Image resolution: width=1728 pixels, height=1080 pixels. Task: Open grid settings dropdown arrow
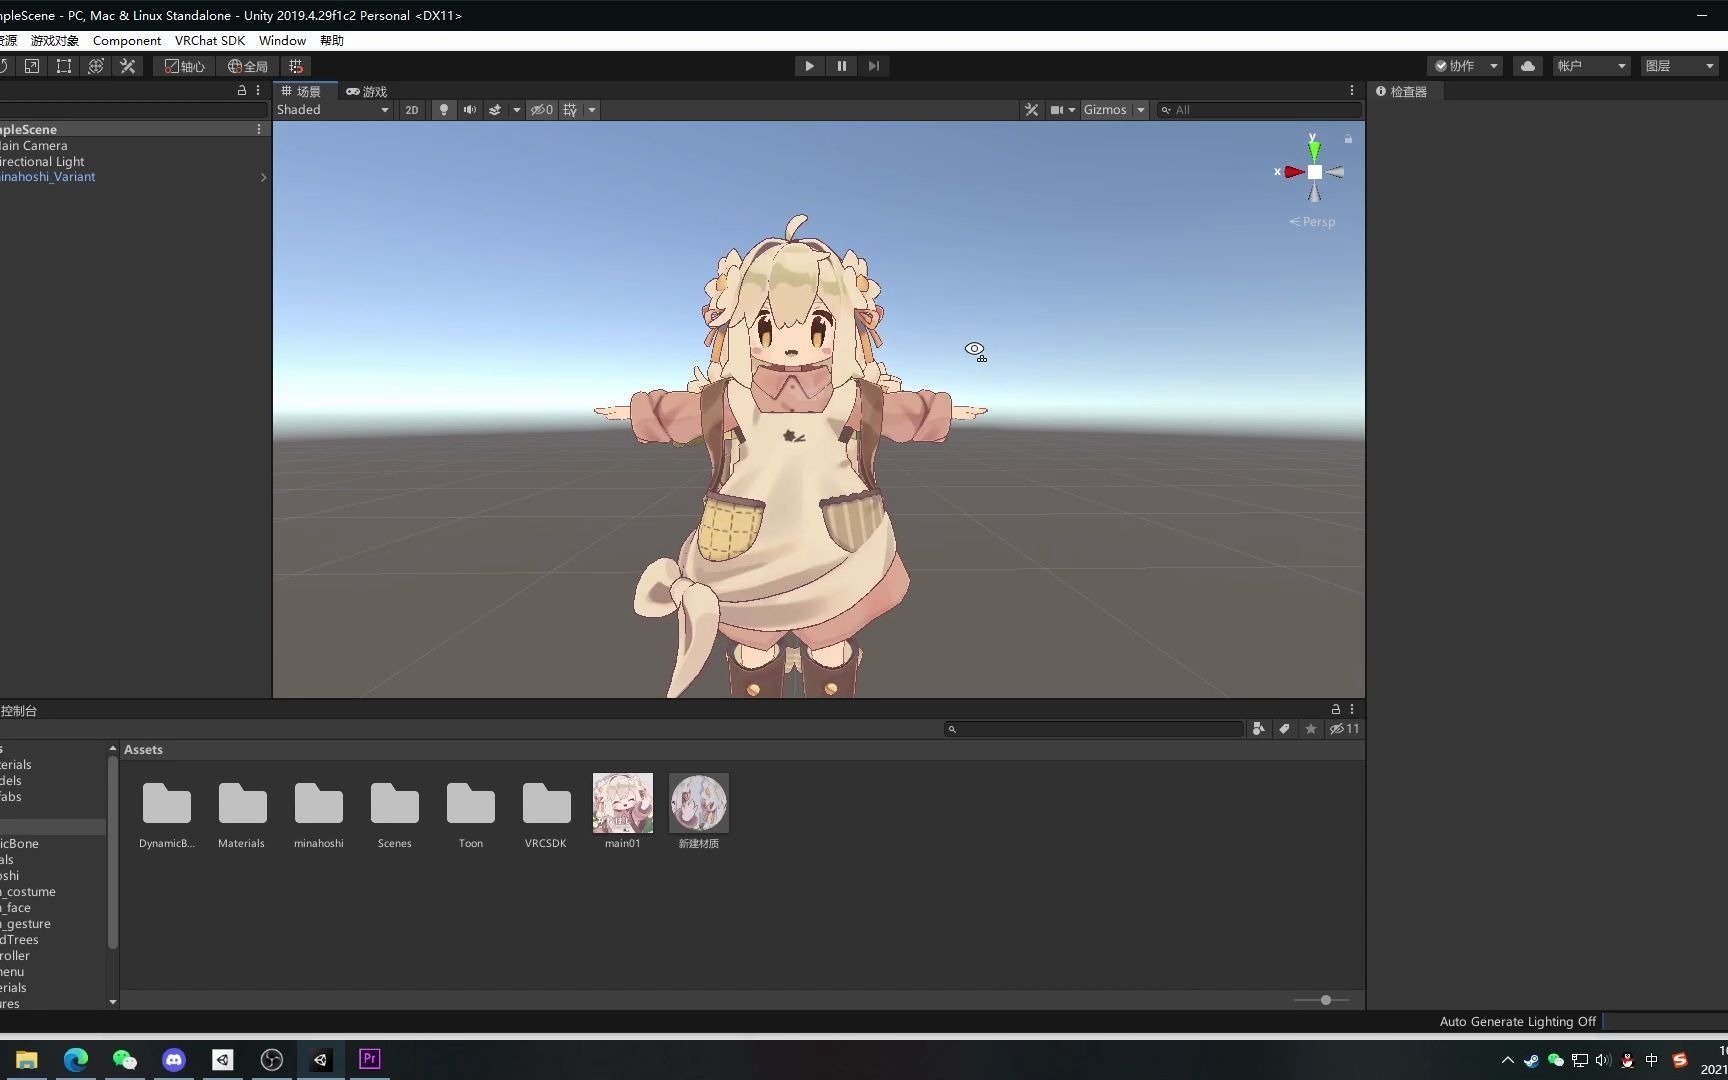click(592, 110)
